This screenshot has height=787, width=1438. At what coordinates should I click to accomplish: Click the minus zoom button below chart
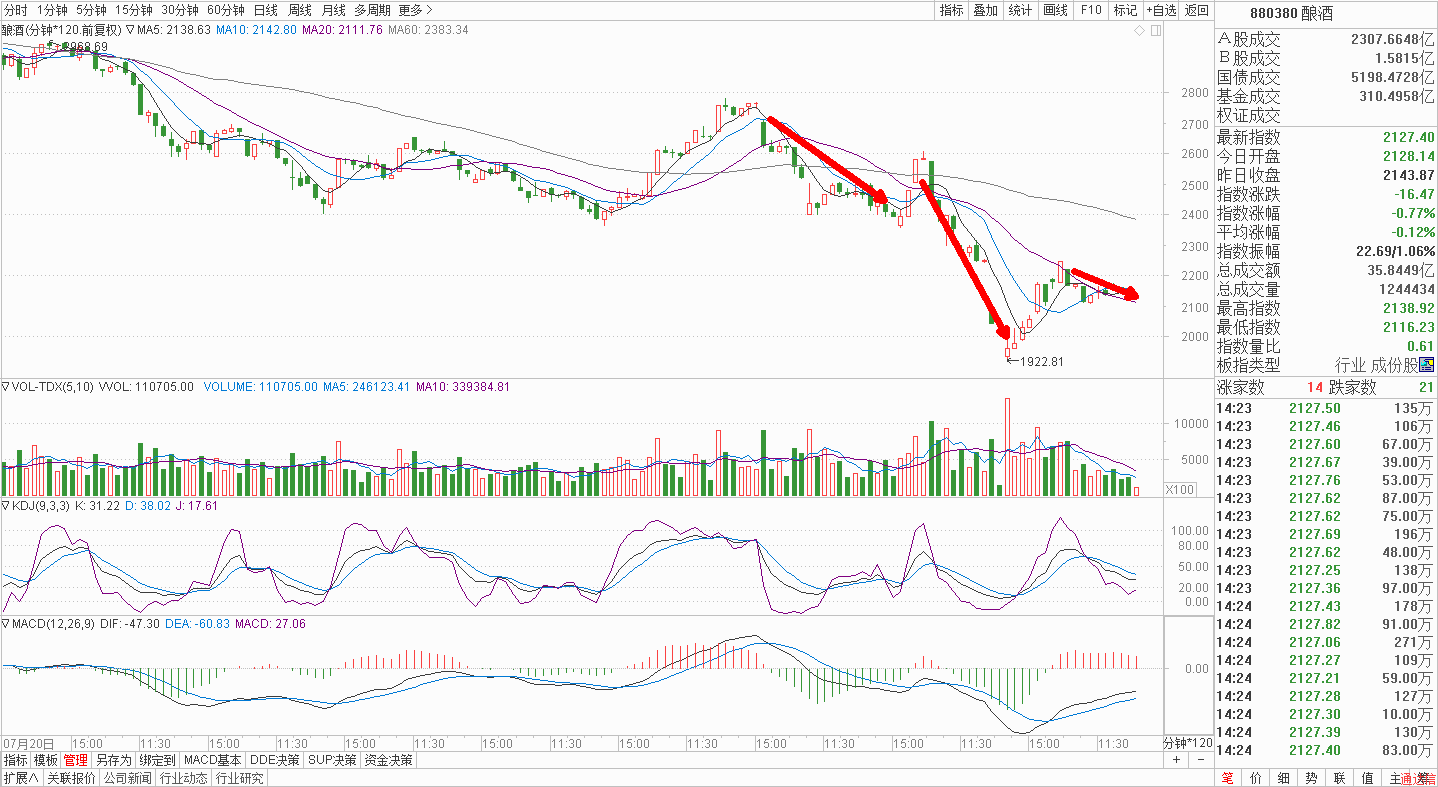click(x=1201, y=760)
